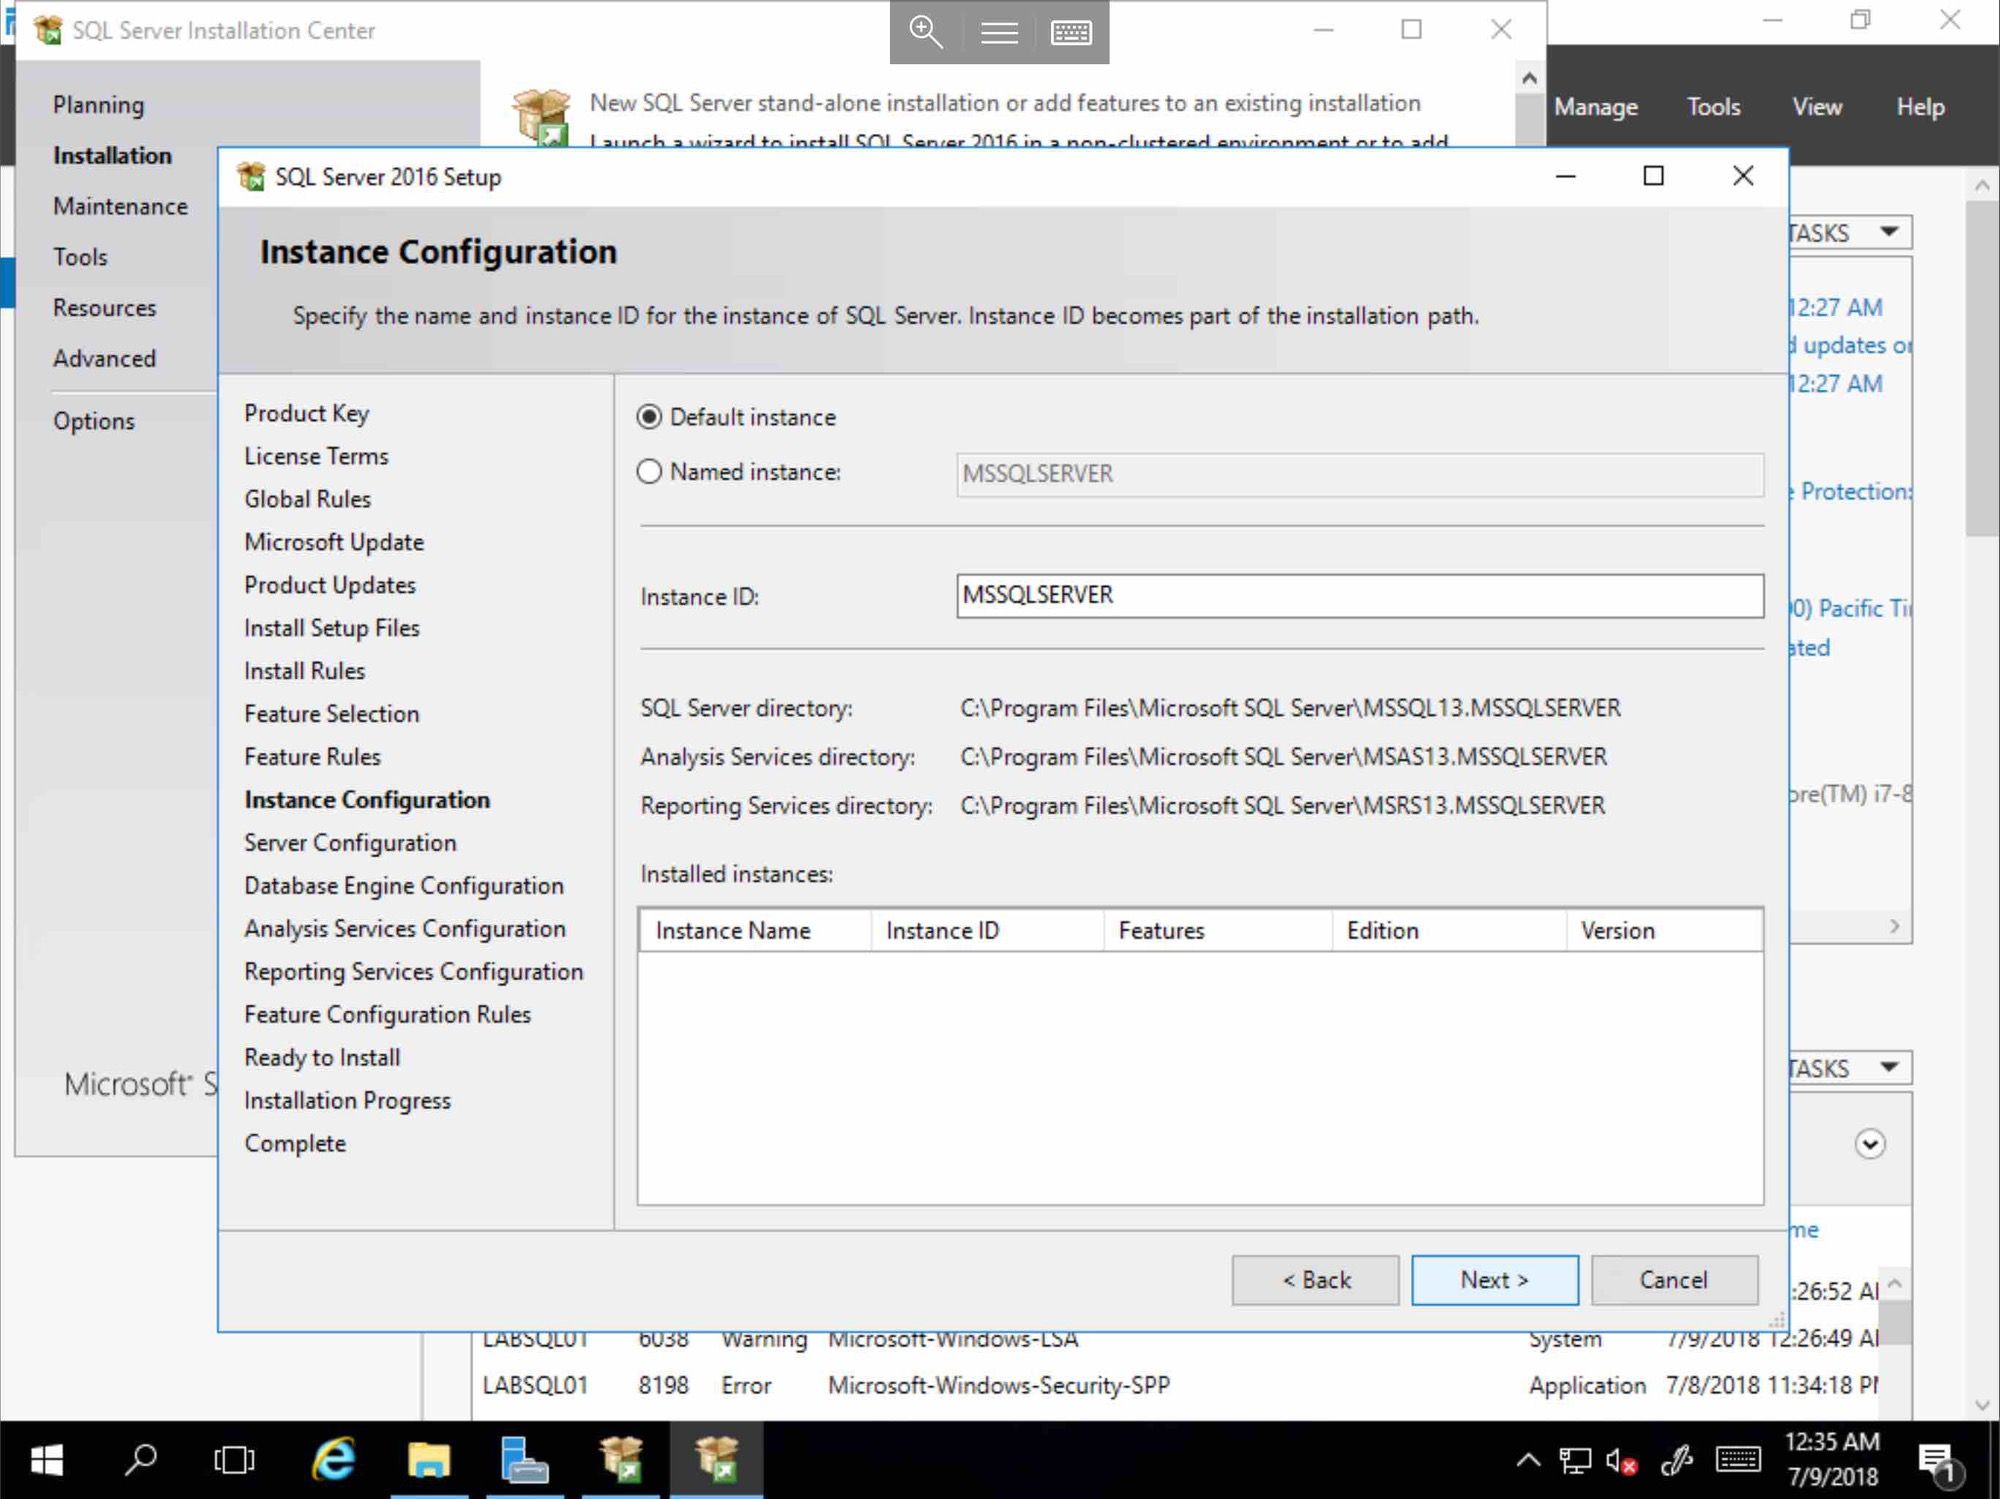Switch to SQL Server Setup taskbar icon
This screenshot has height=1499, width=2000.
[x=716, y=1461]
